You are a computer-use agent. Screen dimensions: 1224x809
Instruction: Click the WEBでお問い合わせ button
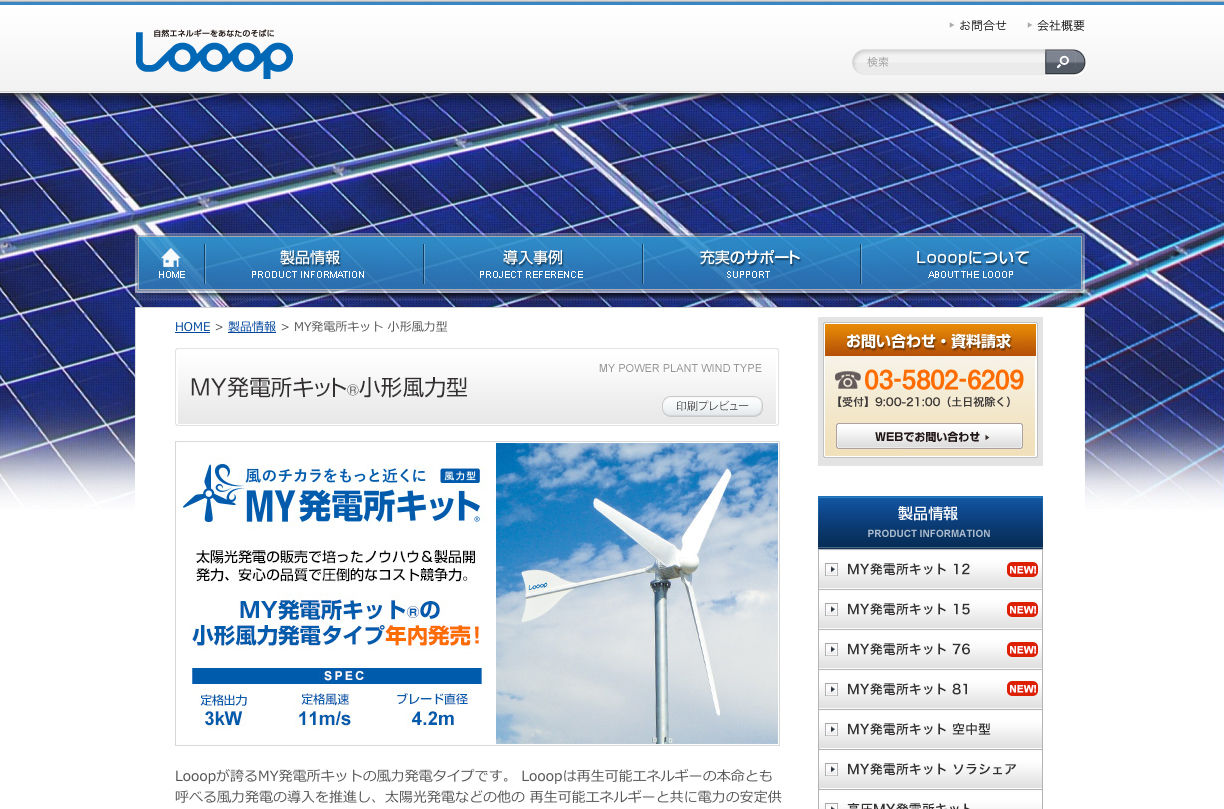pyautogui.click(x=929, y=436)
